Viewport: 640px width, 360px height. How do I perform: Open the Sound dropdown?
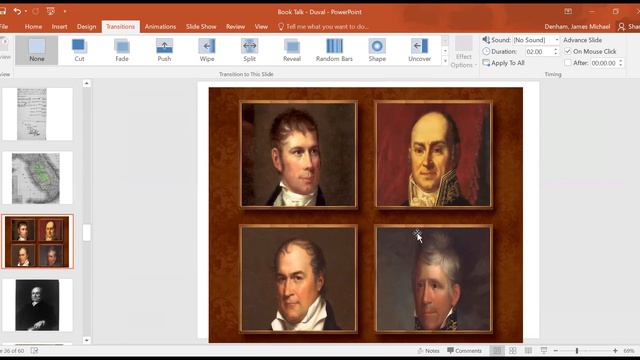coord(557,40)
